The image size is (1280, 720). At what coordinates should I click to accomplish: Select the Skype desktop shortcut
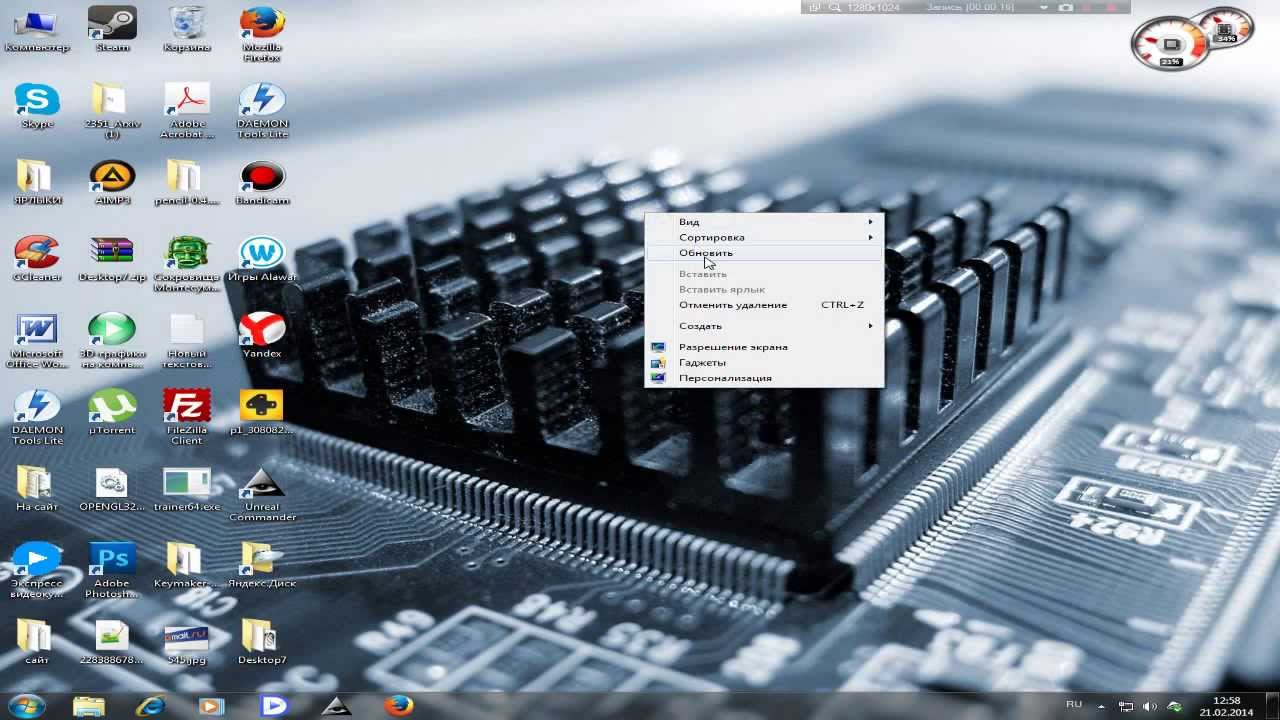coord(37,106)
